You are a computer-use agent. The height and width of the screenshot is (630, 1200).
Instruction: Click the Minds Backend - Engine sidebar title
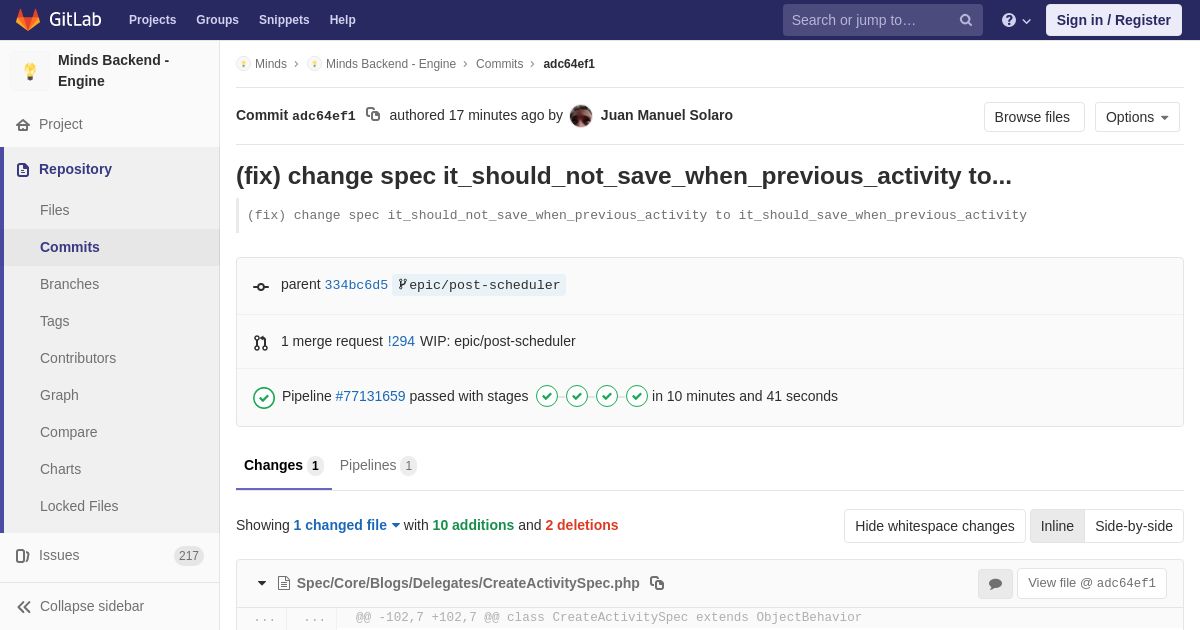(114, 71)
